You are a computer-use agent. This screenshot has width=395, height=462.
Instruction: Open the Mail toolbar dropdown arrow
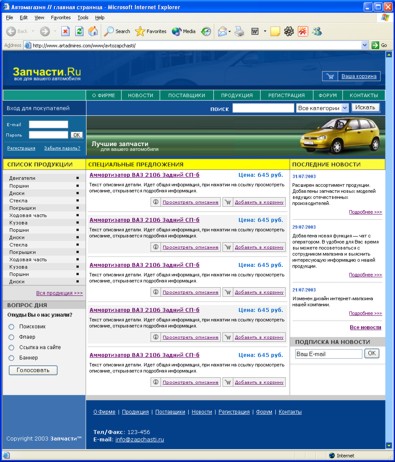point(230,31)
